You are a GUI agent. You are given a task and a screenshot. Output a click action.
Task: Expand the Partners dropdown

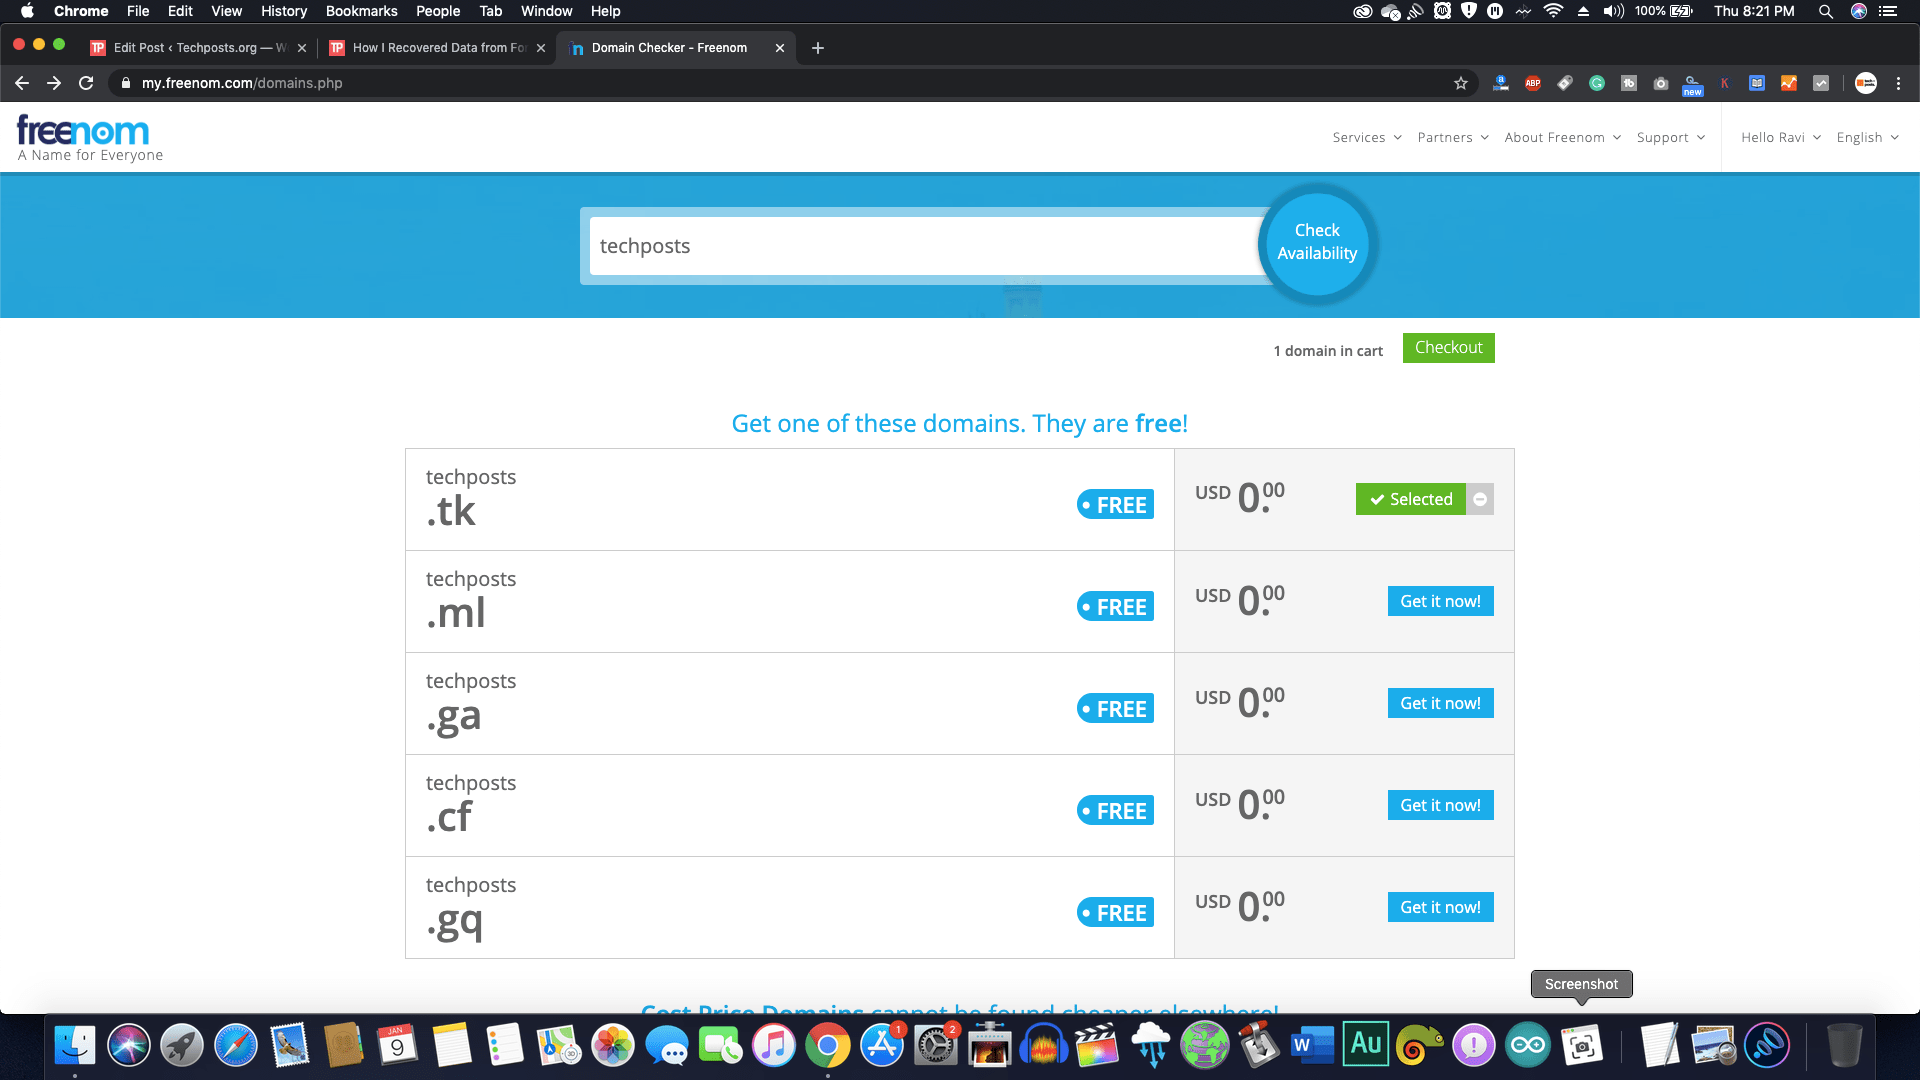point(1453,137)
